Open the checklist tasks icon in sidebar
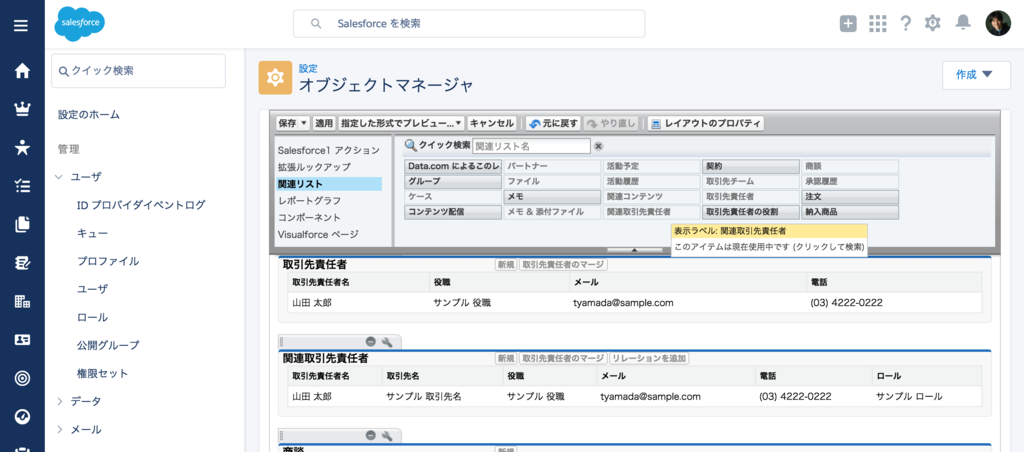The height and width of the screenshot is (452, 1024). pos(22,186)
